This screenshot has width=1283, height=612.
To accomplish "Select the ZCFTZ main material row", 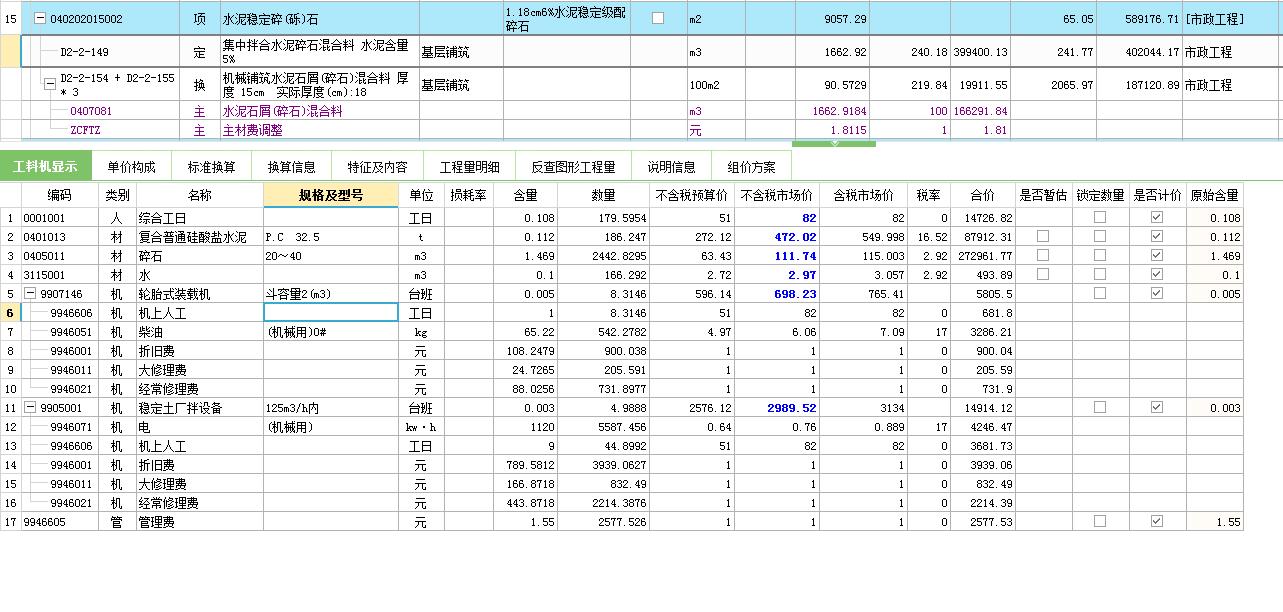I will click(x=85, y=130).
